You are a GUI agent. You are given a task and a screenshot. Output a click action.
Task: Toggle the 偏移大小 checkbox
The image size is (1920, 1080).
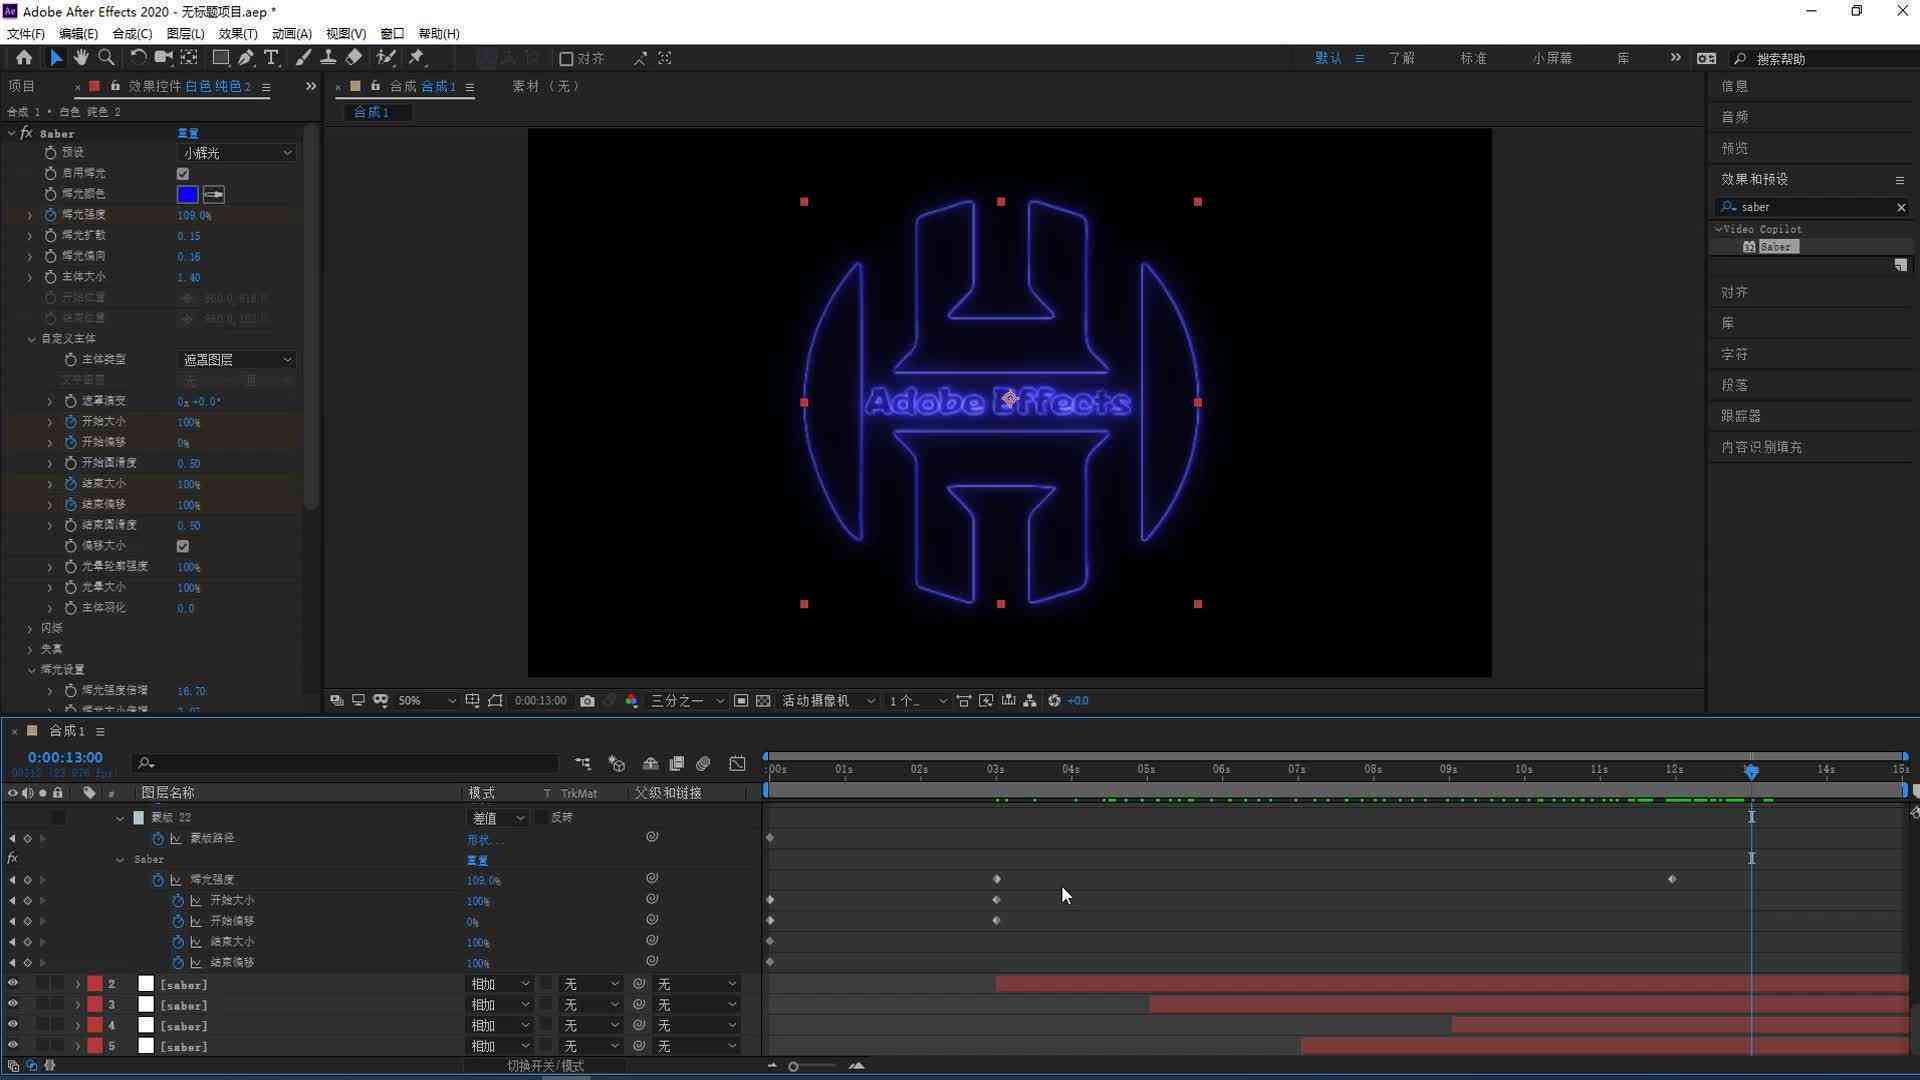[x=183, y=546]
